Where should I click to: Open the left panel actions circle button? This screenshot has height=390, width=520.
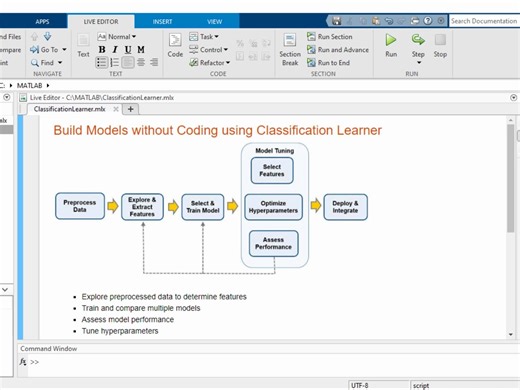[6, 97]
